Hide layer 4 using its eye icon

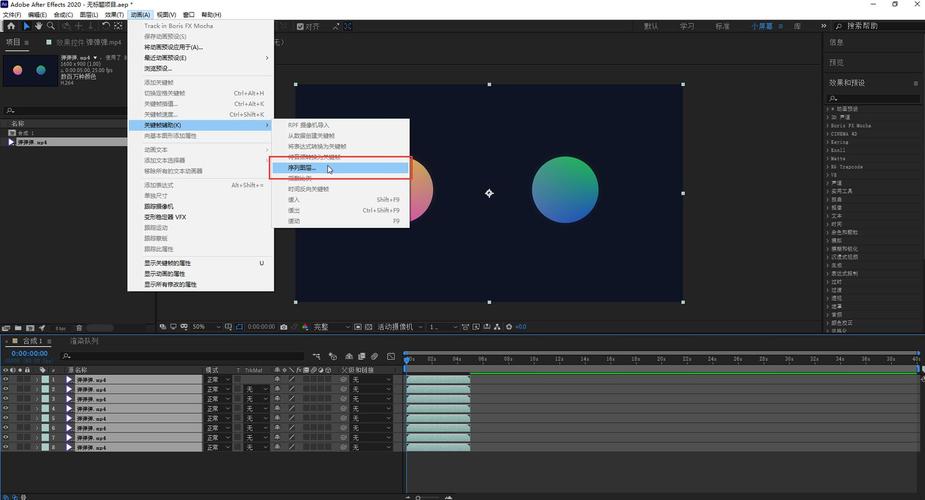click(x=6, y=409)
